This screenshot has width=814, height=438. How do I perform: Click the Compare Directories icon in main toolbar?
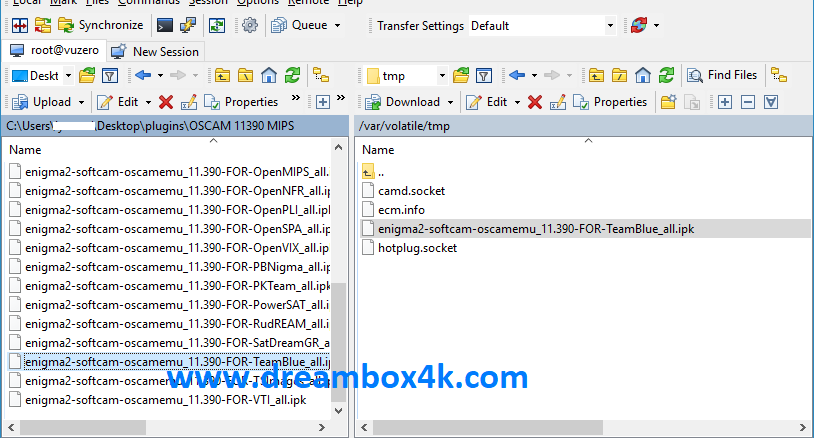tap(20, 25)
